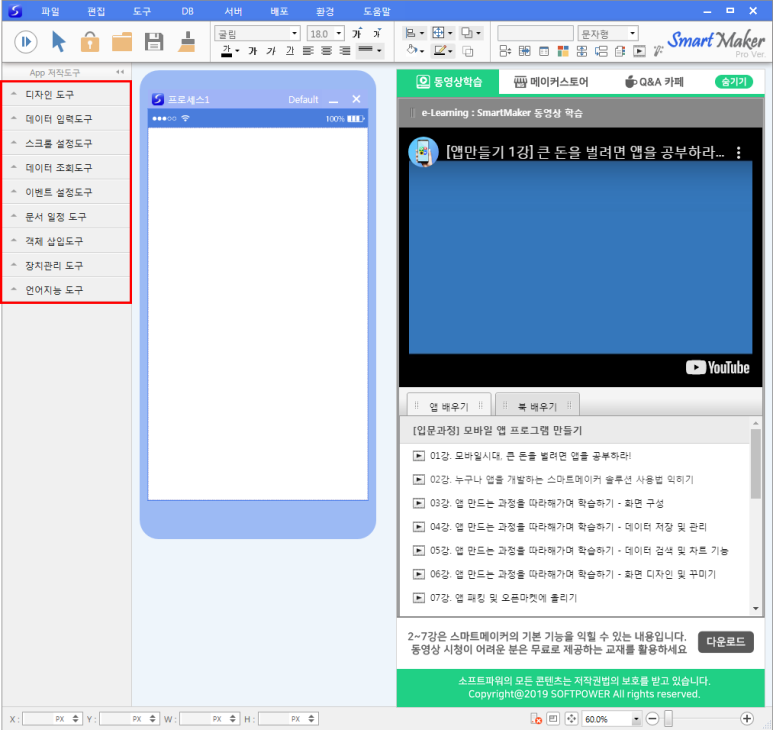Screen dimensions: 773x730
Task: Click the zoom slider handle in status bar
Action: point(669,718)
